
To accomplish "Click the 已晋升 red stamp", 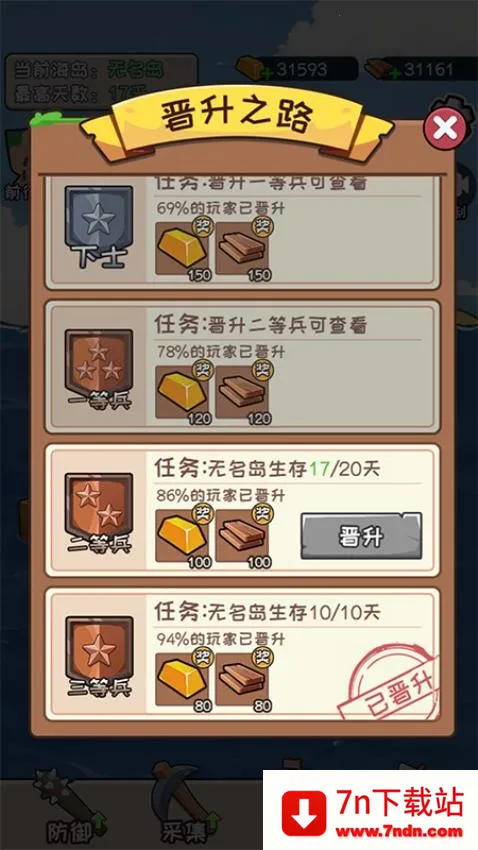I will coord(386,682).
